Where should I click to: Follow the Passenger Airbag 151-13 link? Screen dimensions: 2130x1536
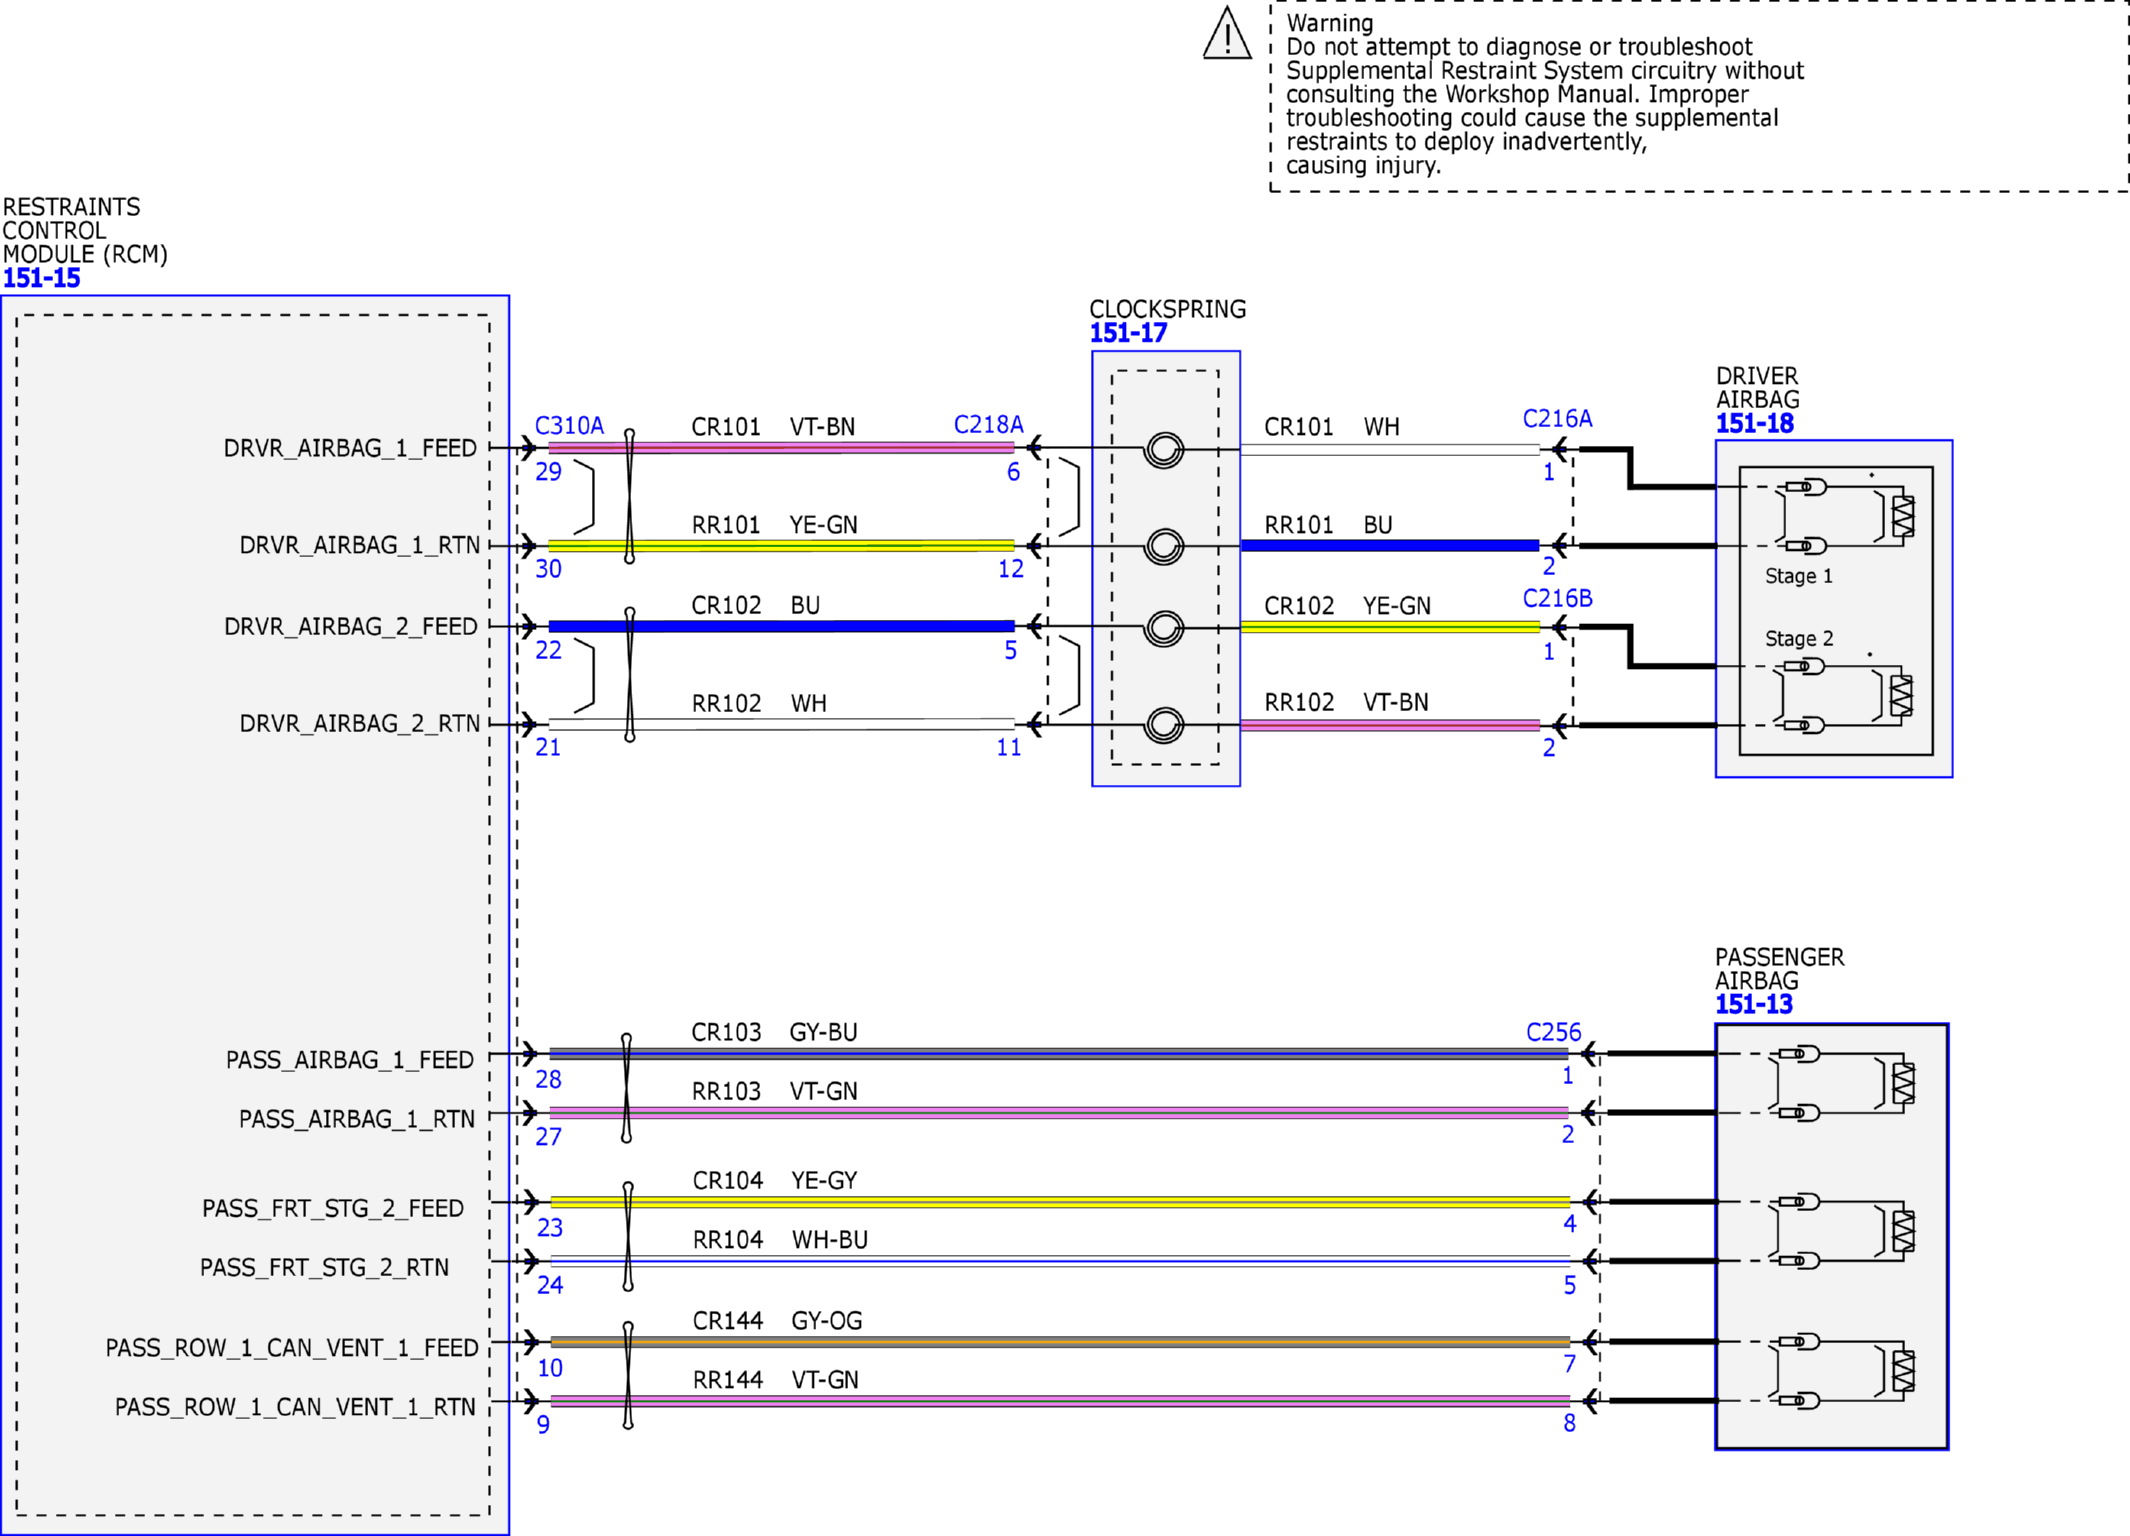coord(1754,1004)
